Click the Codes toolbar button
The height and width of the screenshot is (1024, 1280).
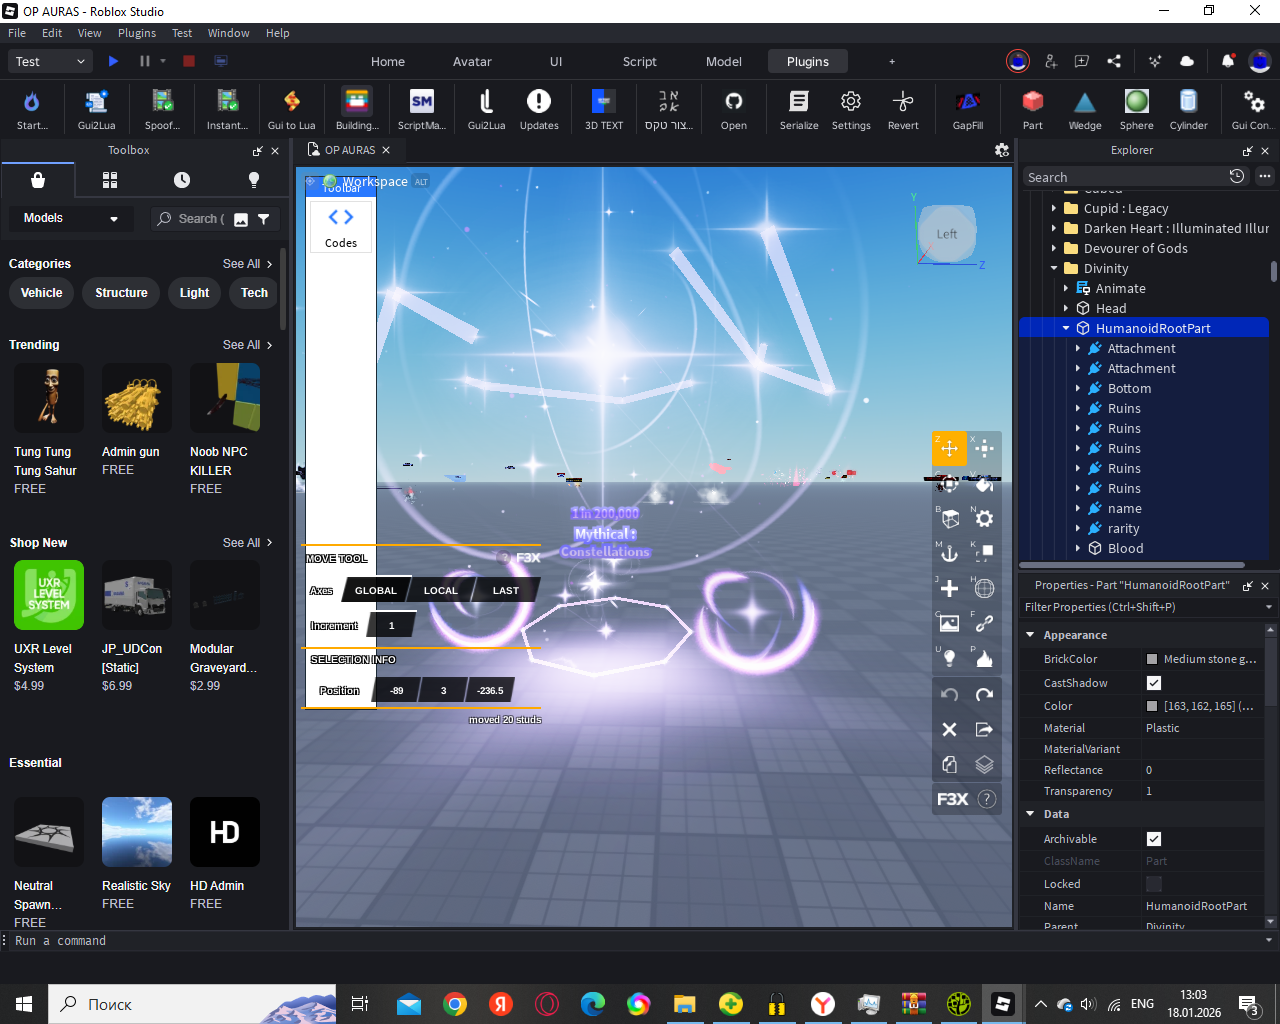pos(341,227)
